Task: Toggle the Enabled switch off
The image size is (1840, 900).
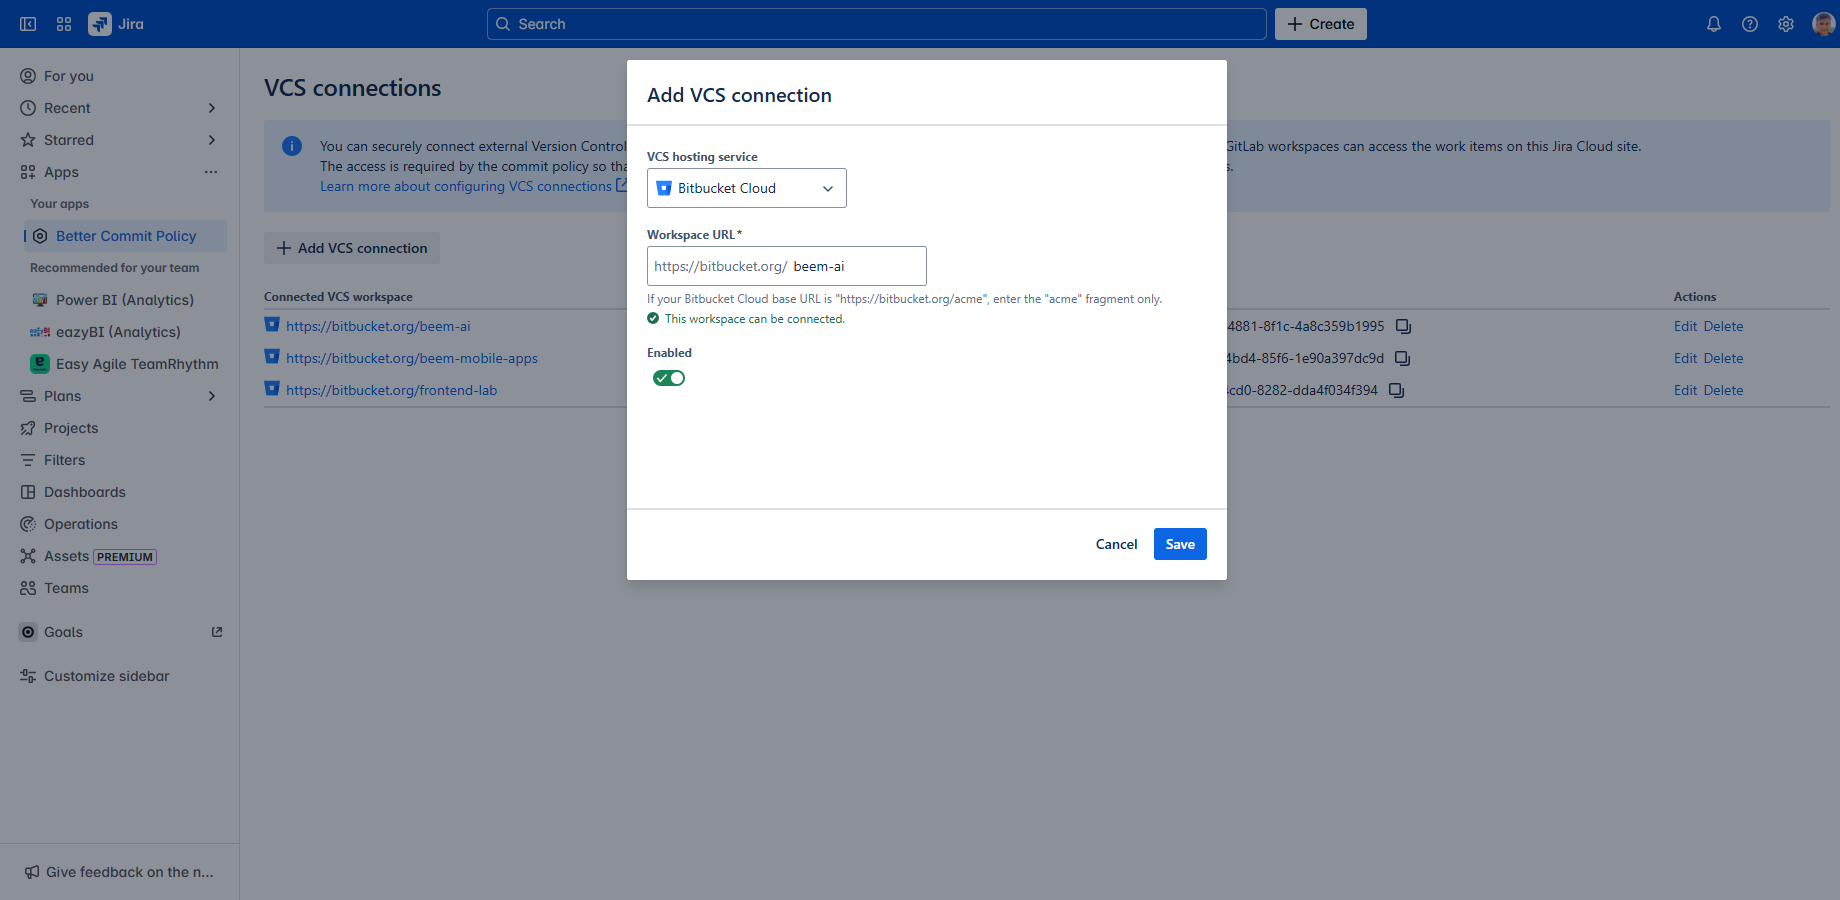Action: (669, 378)
